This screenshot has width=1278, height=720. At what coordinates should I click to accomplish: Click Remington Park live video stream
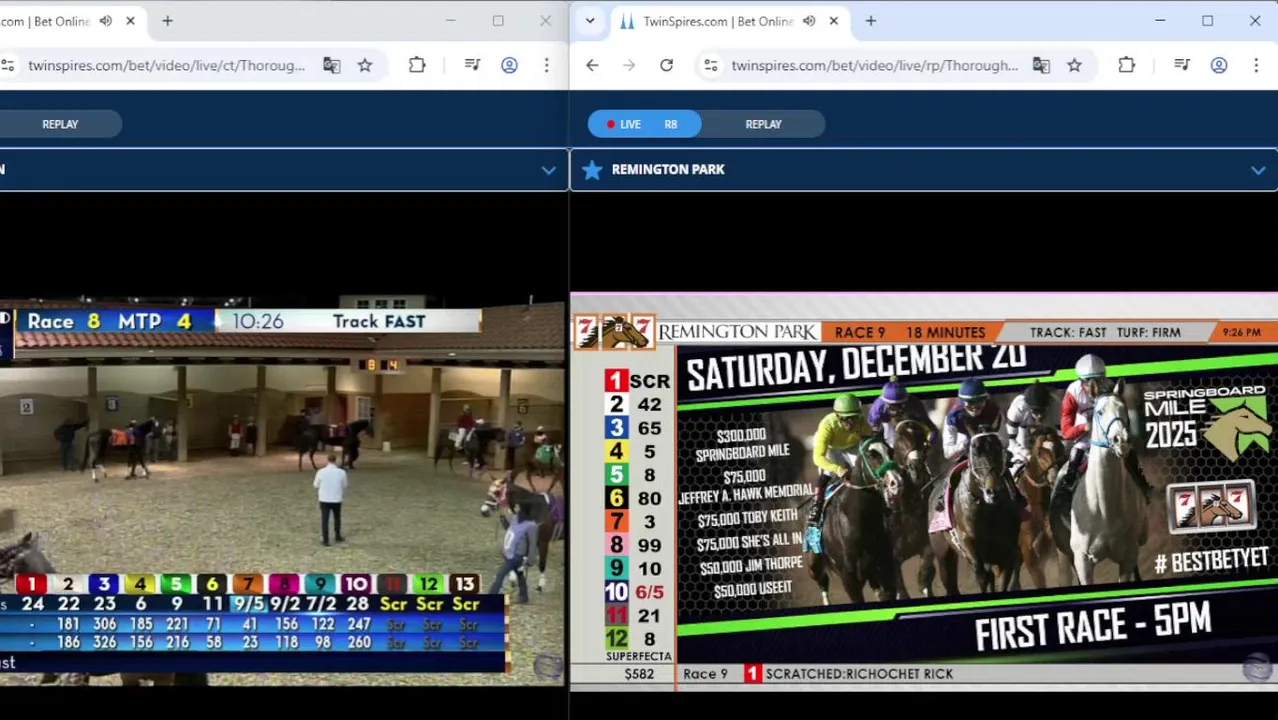click(923, 491)
